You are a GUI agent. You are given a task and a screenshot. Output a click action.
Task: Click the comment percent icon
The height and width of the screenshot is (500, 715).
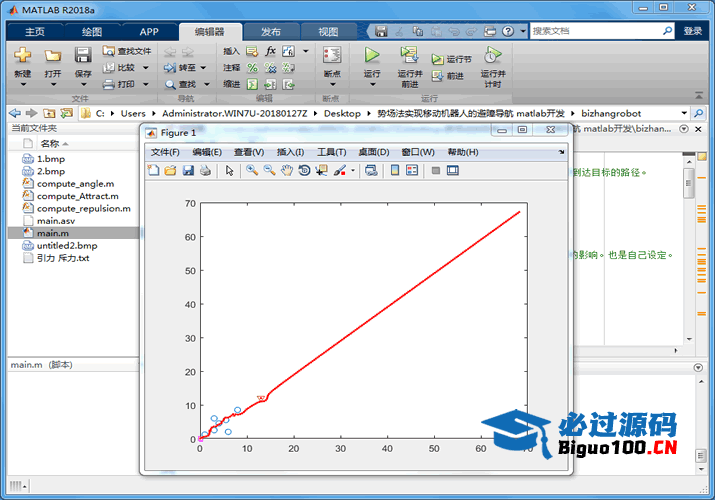[252, 67]
